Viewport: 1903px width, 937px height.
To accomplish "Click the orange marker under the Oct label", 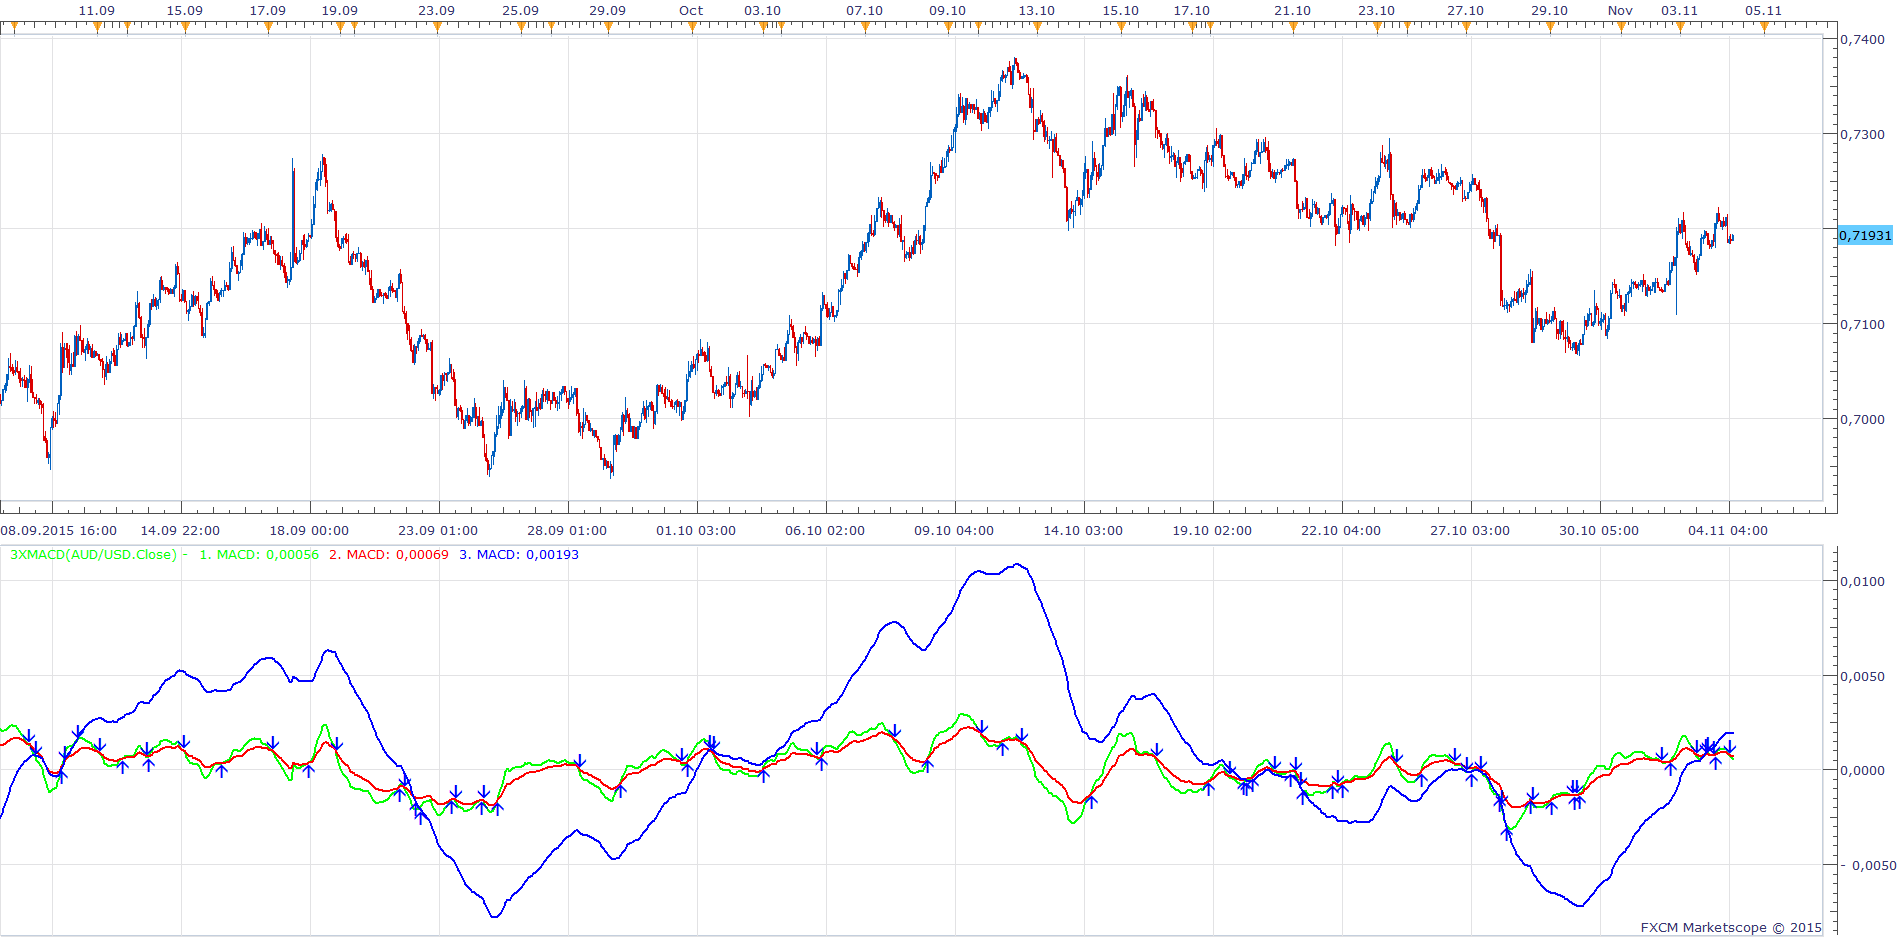I will coord(692,28).
